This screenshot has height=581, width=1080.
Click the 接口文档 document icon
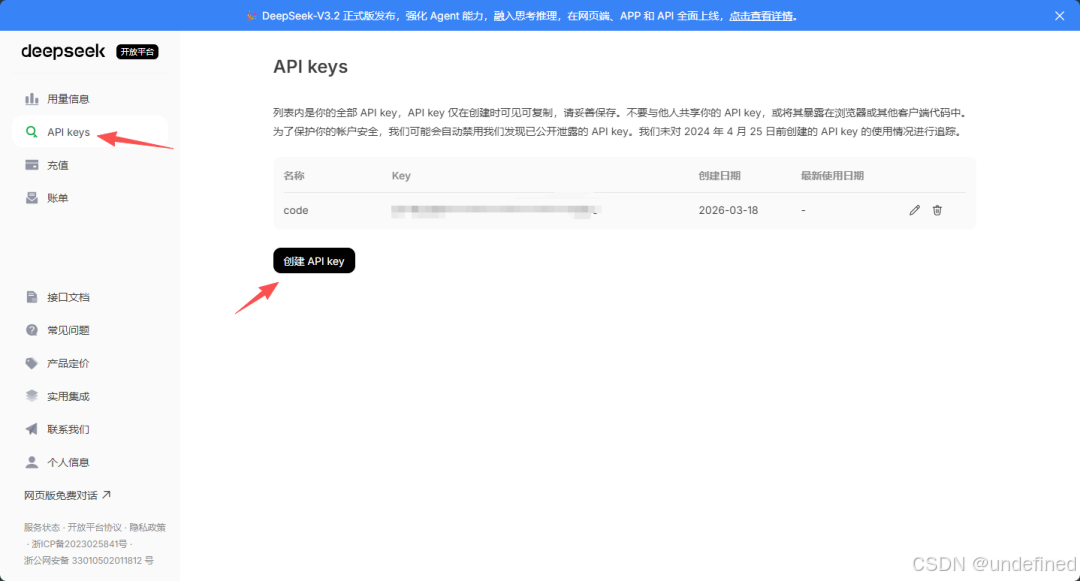(x=32, y=297)
